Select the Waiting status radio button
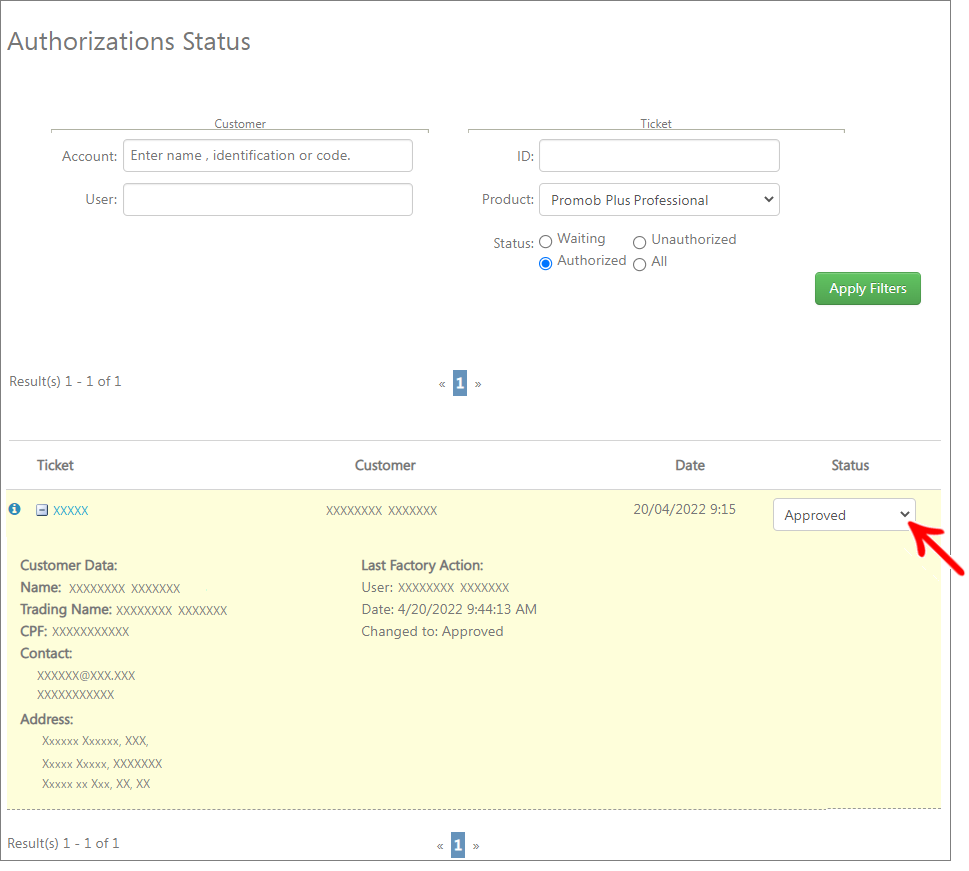This screenshot has width=969, height=871. coord(545,242)
